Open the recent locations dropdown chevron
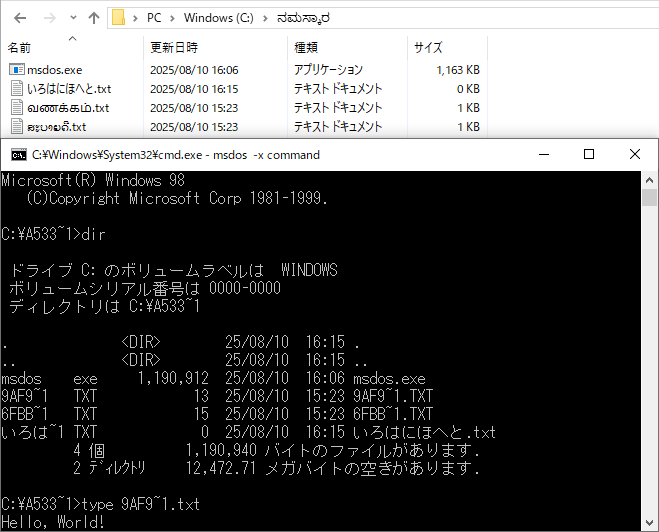Viewport: 659px width, 532px height. pos(73,18)
